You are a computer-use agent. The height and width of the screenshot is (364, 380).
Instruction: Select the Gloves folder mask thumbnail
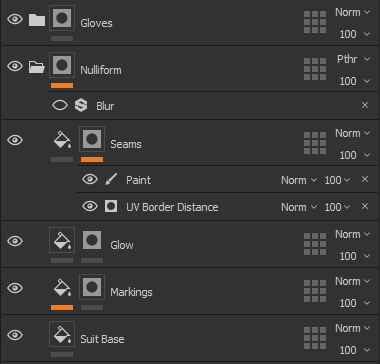[62, 18]
